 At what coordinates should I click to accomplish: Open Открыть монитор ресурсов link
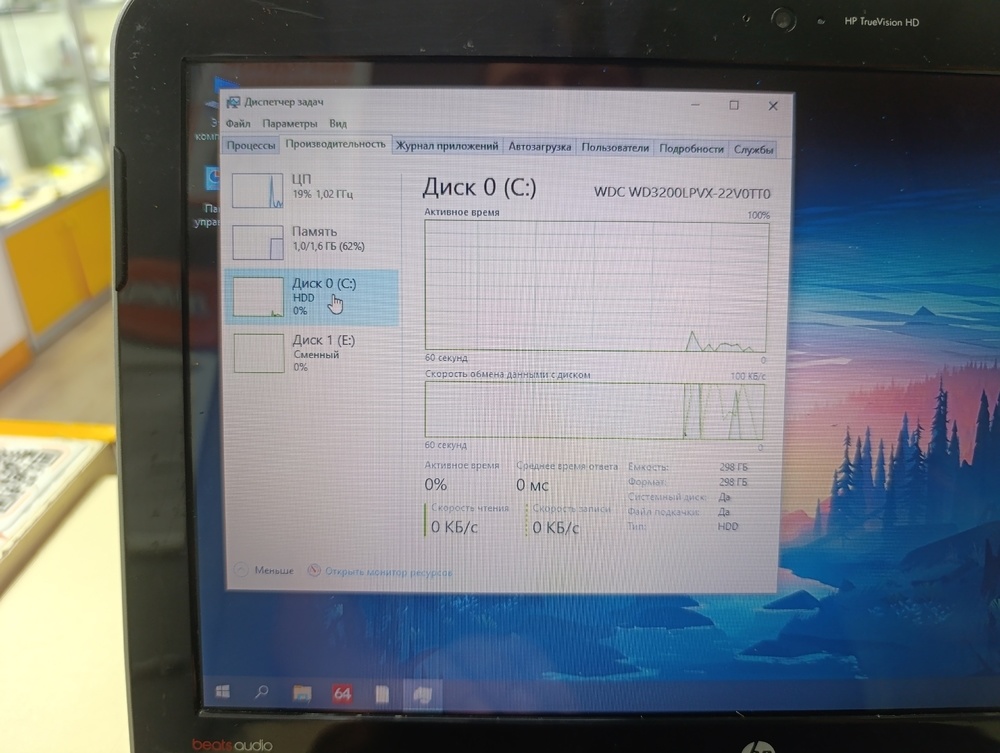[388, 572]
